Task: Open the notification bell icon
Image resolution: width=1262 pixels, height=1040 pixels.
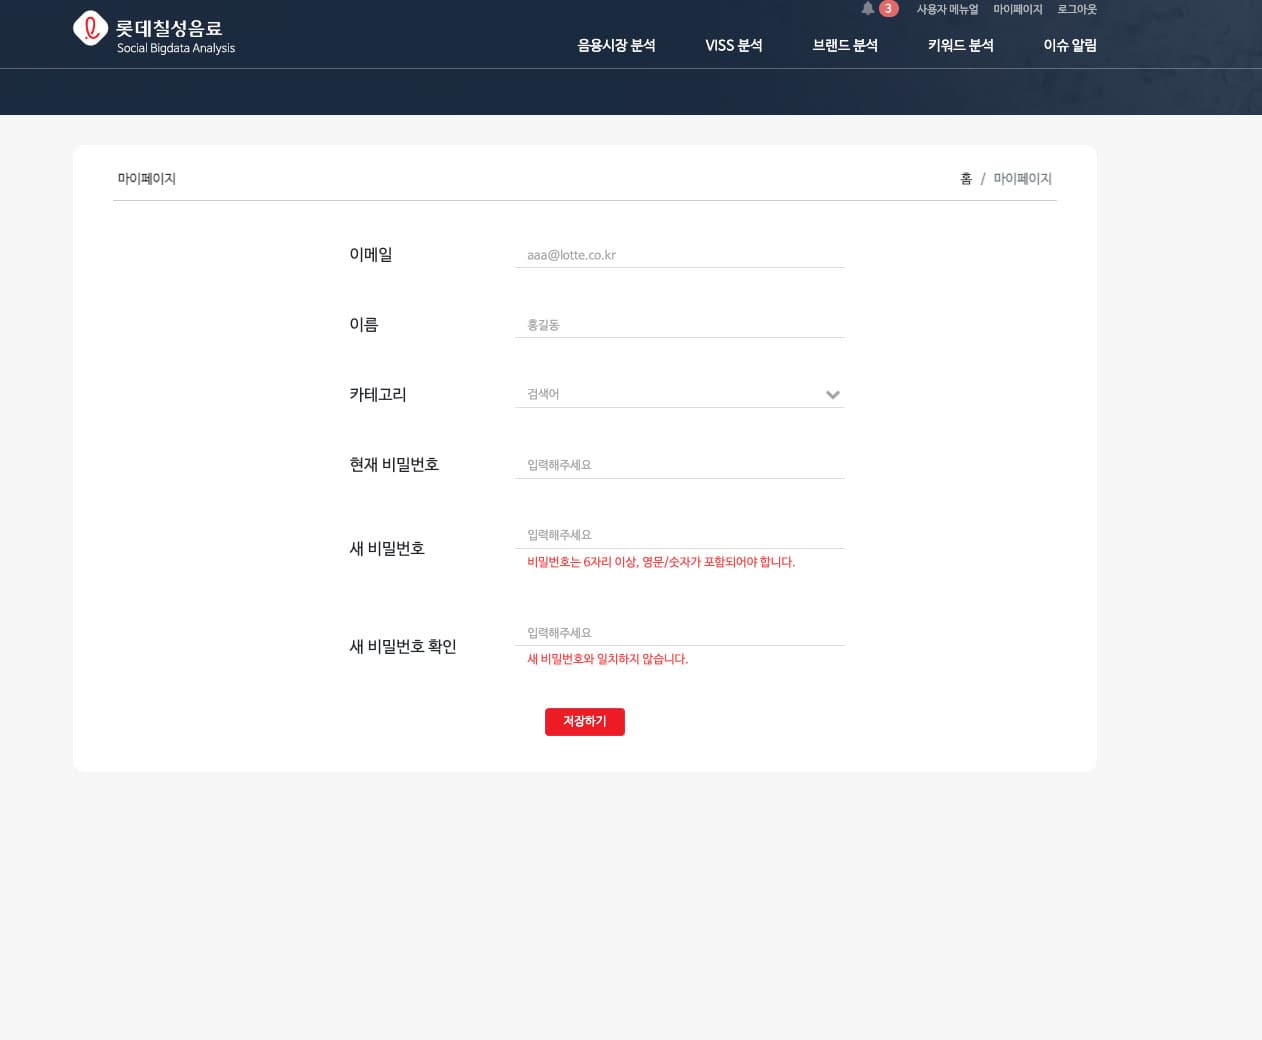Action: (867, 9)
